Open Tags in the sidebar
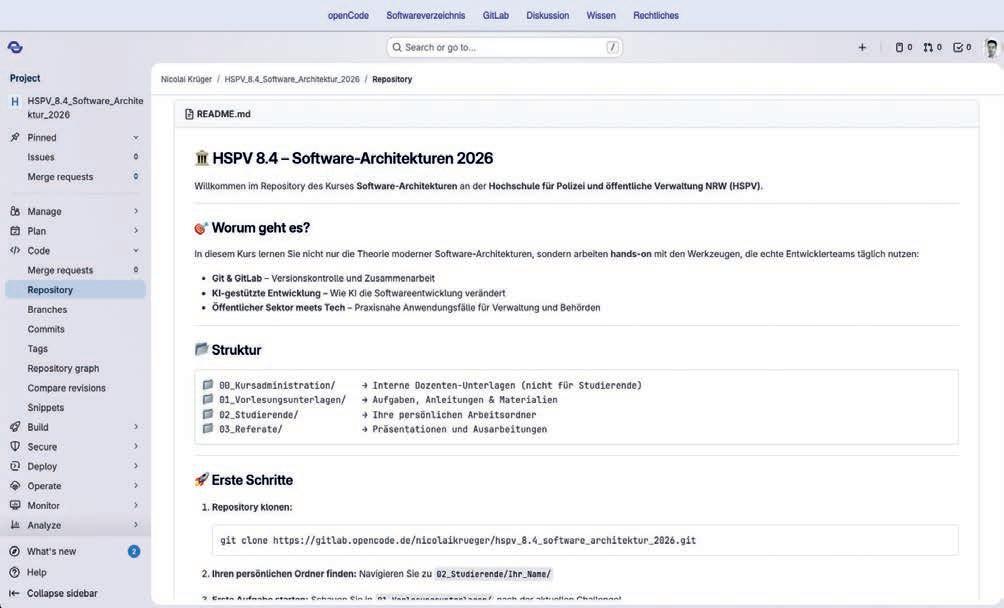The image size is (1004, 608). (76, 349)
